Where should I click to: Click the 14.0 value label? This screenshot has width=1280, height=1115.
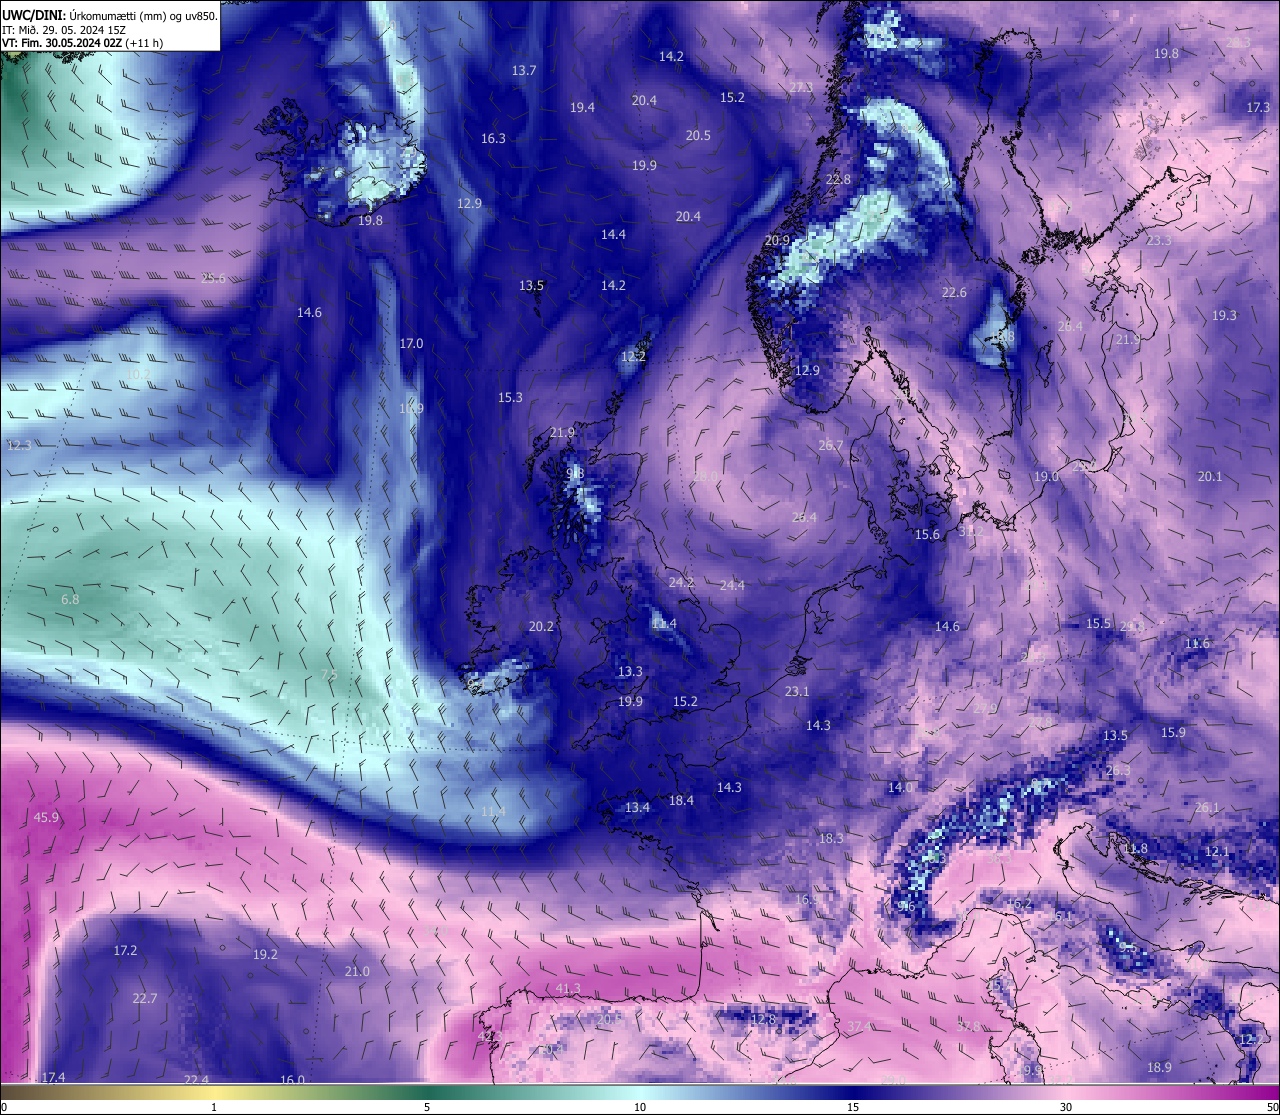[x=900, y=787]
